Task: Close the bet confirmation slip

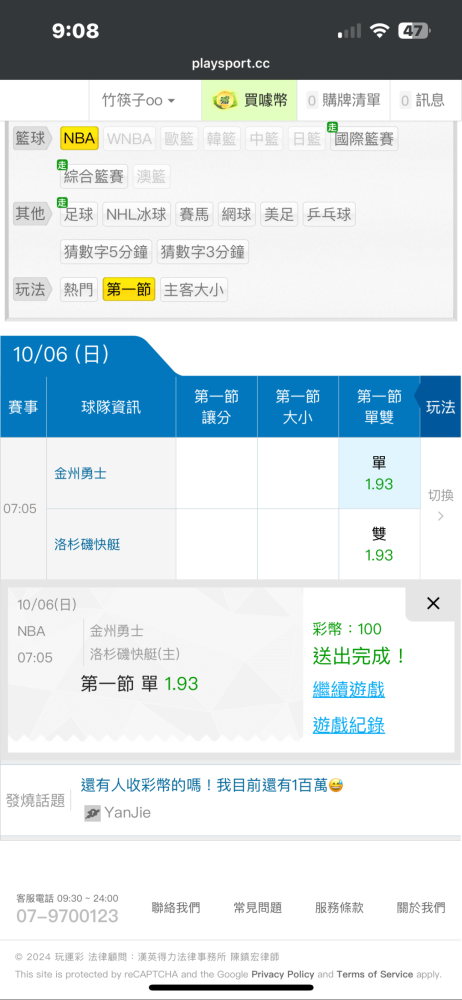Action: point(433,603)
